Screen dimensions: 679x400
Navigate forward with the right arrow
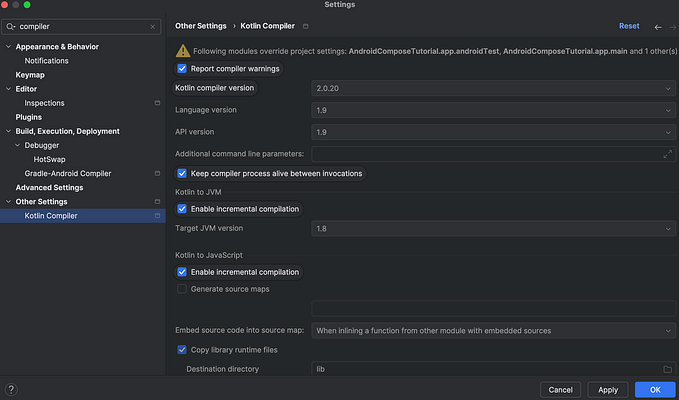[673, 27]
